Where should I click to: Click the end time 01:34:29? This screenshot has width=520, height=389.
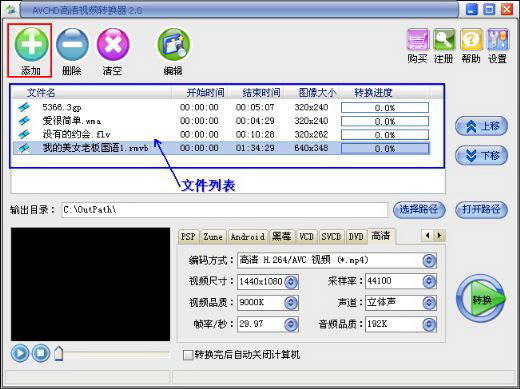click(255, 148)
